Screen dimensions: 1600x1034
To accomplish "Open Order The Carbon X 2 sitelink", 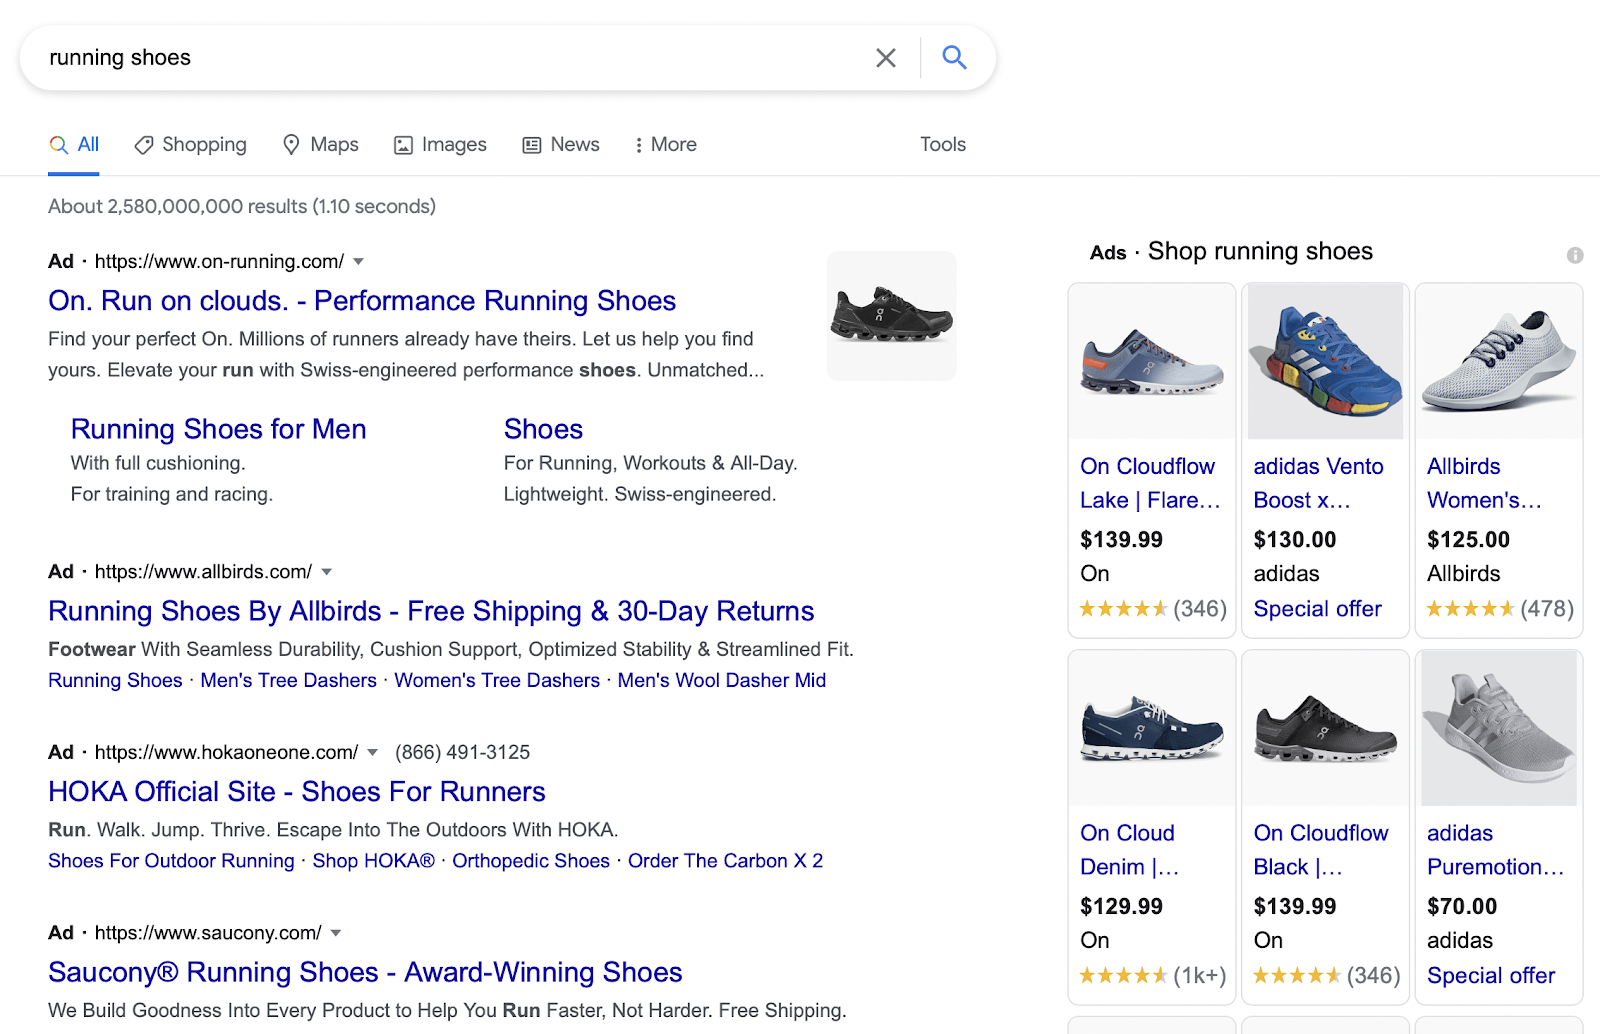I will (725, 861).
